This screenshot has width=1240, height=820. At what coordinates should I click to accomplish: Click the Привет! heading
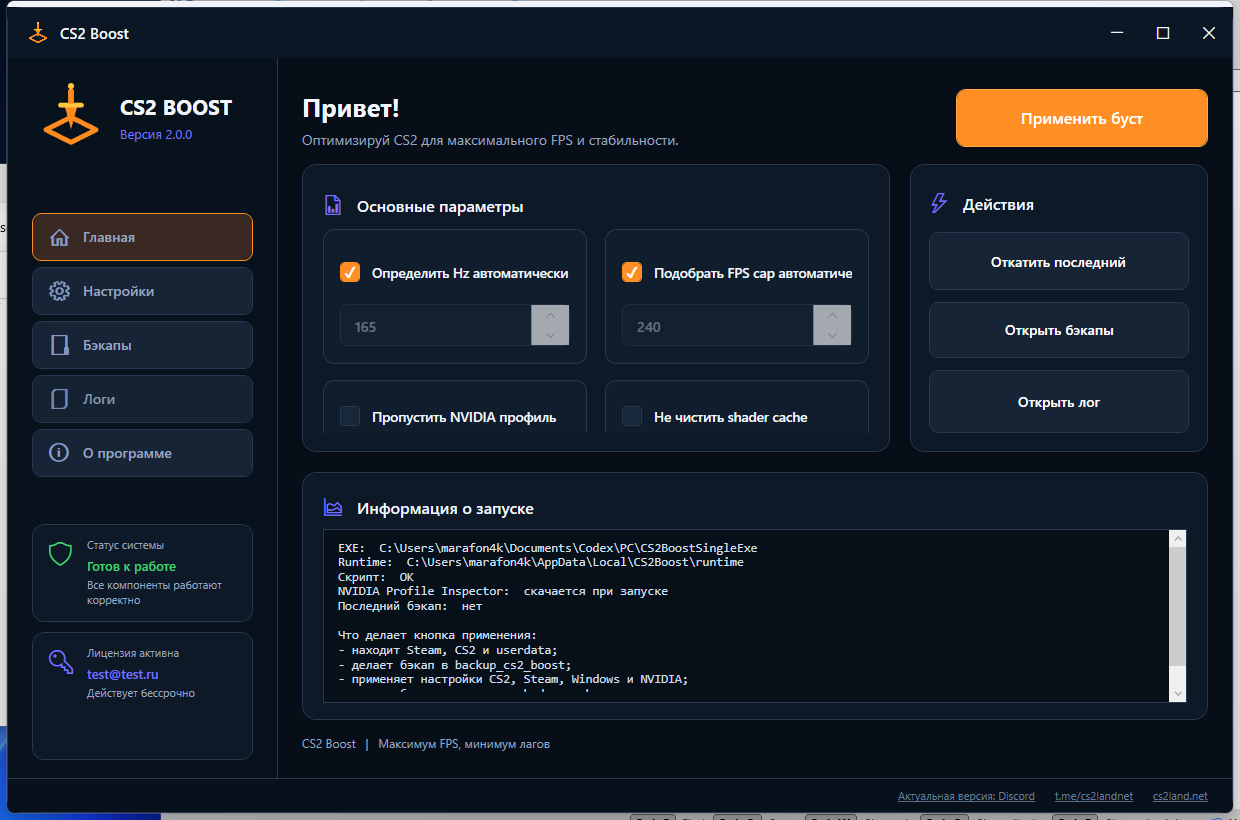coord(351,108)
